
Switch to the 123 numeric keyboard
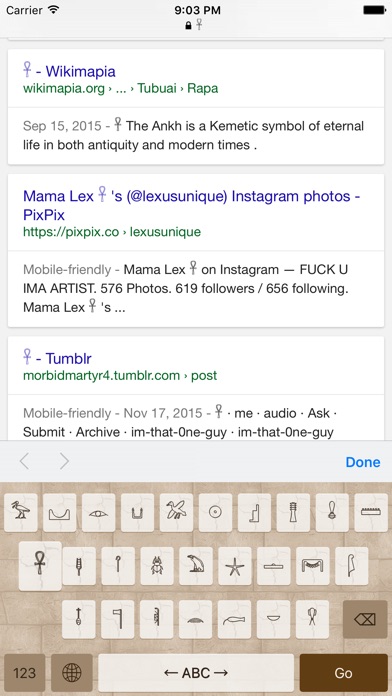(x=24, y=673)
